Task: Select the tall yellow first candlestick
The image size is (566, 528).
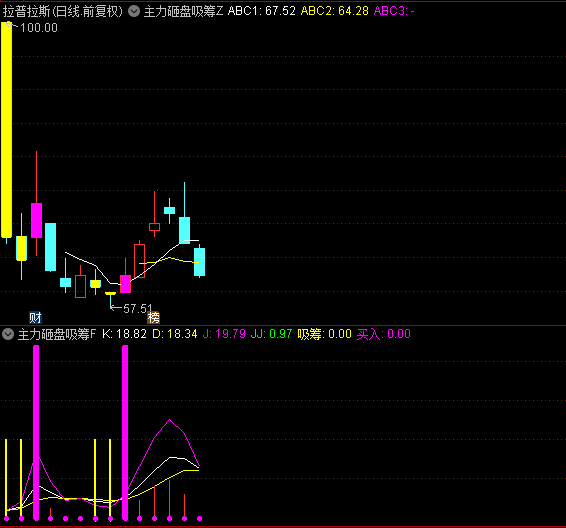Action: (6, 130)
